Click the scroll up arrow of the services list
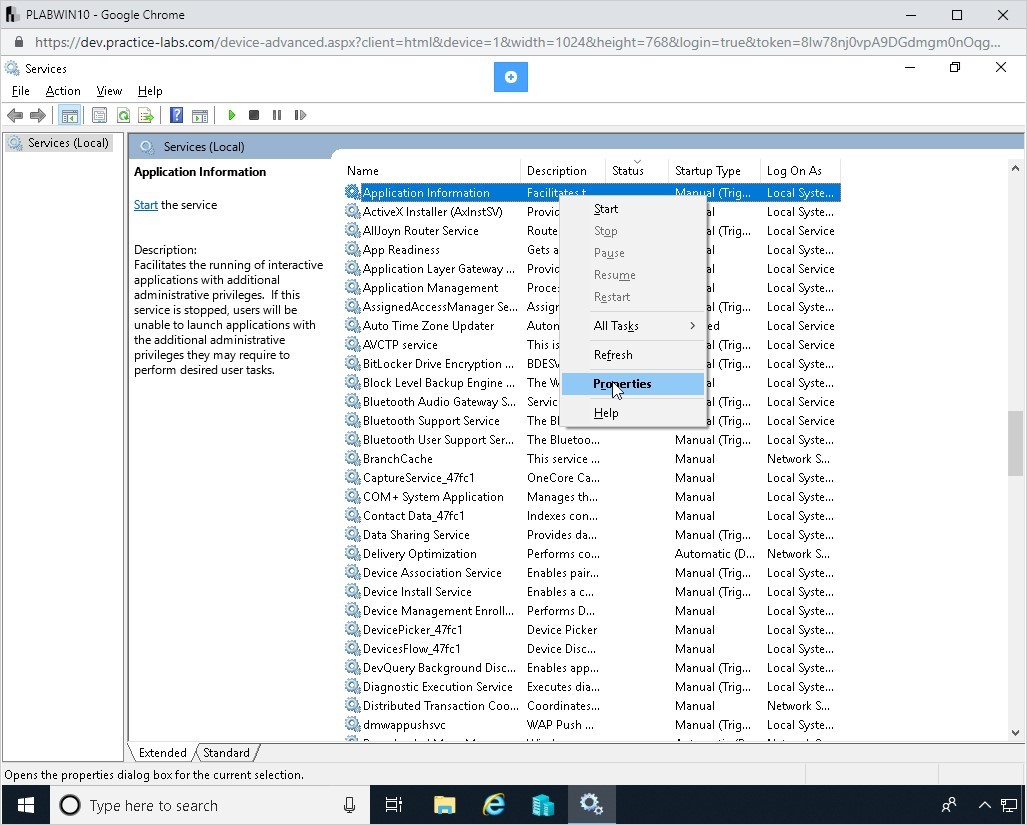The height and width of the screenshot is (825, 1027). click(1015, 169)
